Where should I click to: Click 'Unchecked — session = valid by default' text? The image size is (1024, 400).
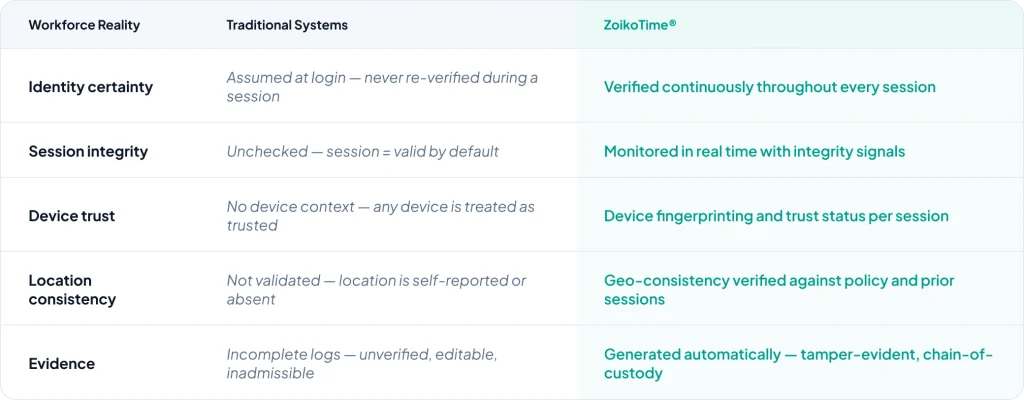pyautogui.click(x=362, y=152)
